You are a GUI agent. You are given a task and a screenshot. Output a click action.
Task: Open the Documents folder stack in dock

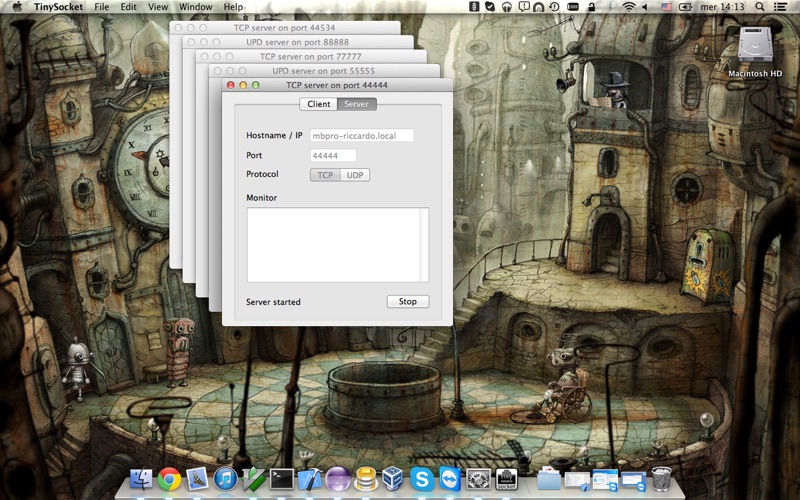coord(549,480)
